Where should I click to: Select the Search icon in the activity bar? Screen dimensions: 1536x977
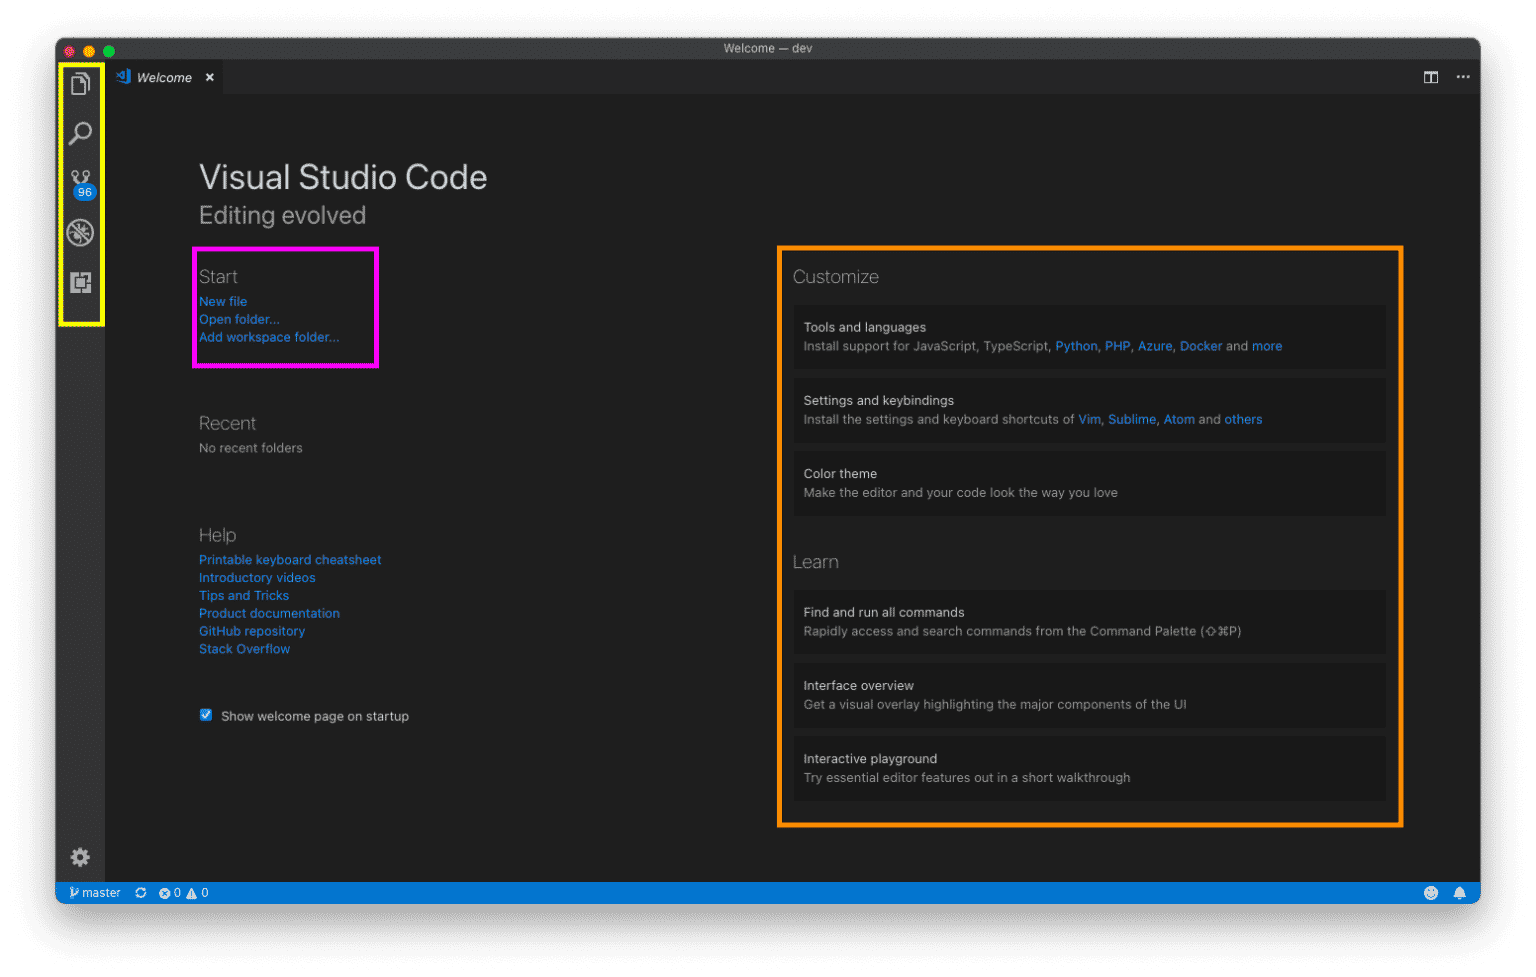81,133
